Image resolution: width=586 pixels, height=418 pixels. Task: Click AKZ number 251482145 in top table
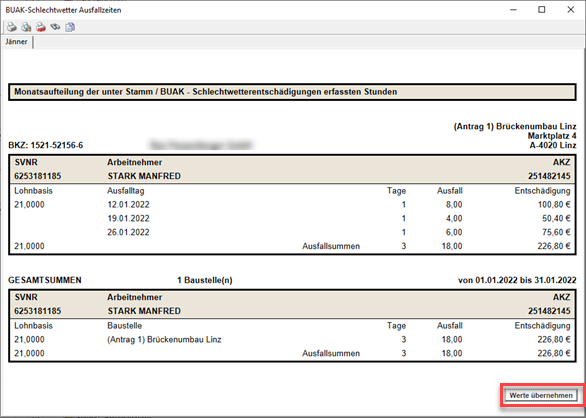pyautogui.click(x=549, y=176)
